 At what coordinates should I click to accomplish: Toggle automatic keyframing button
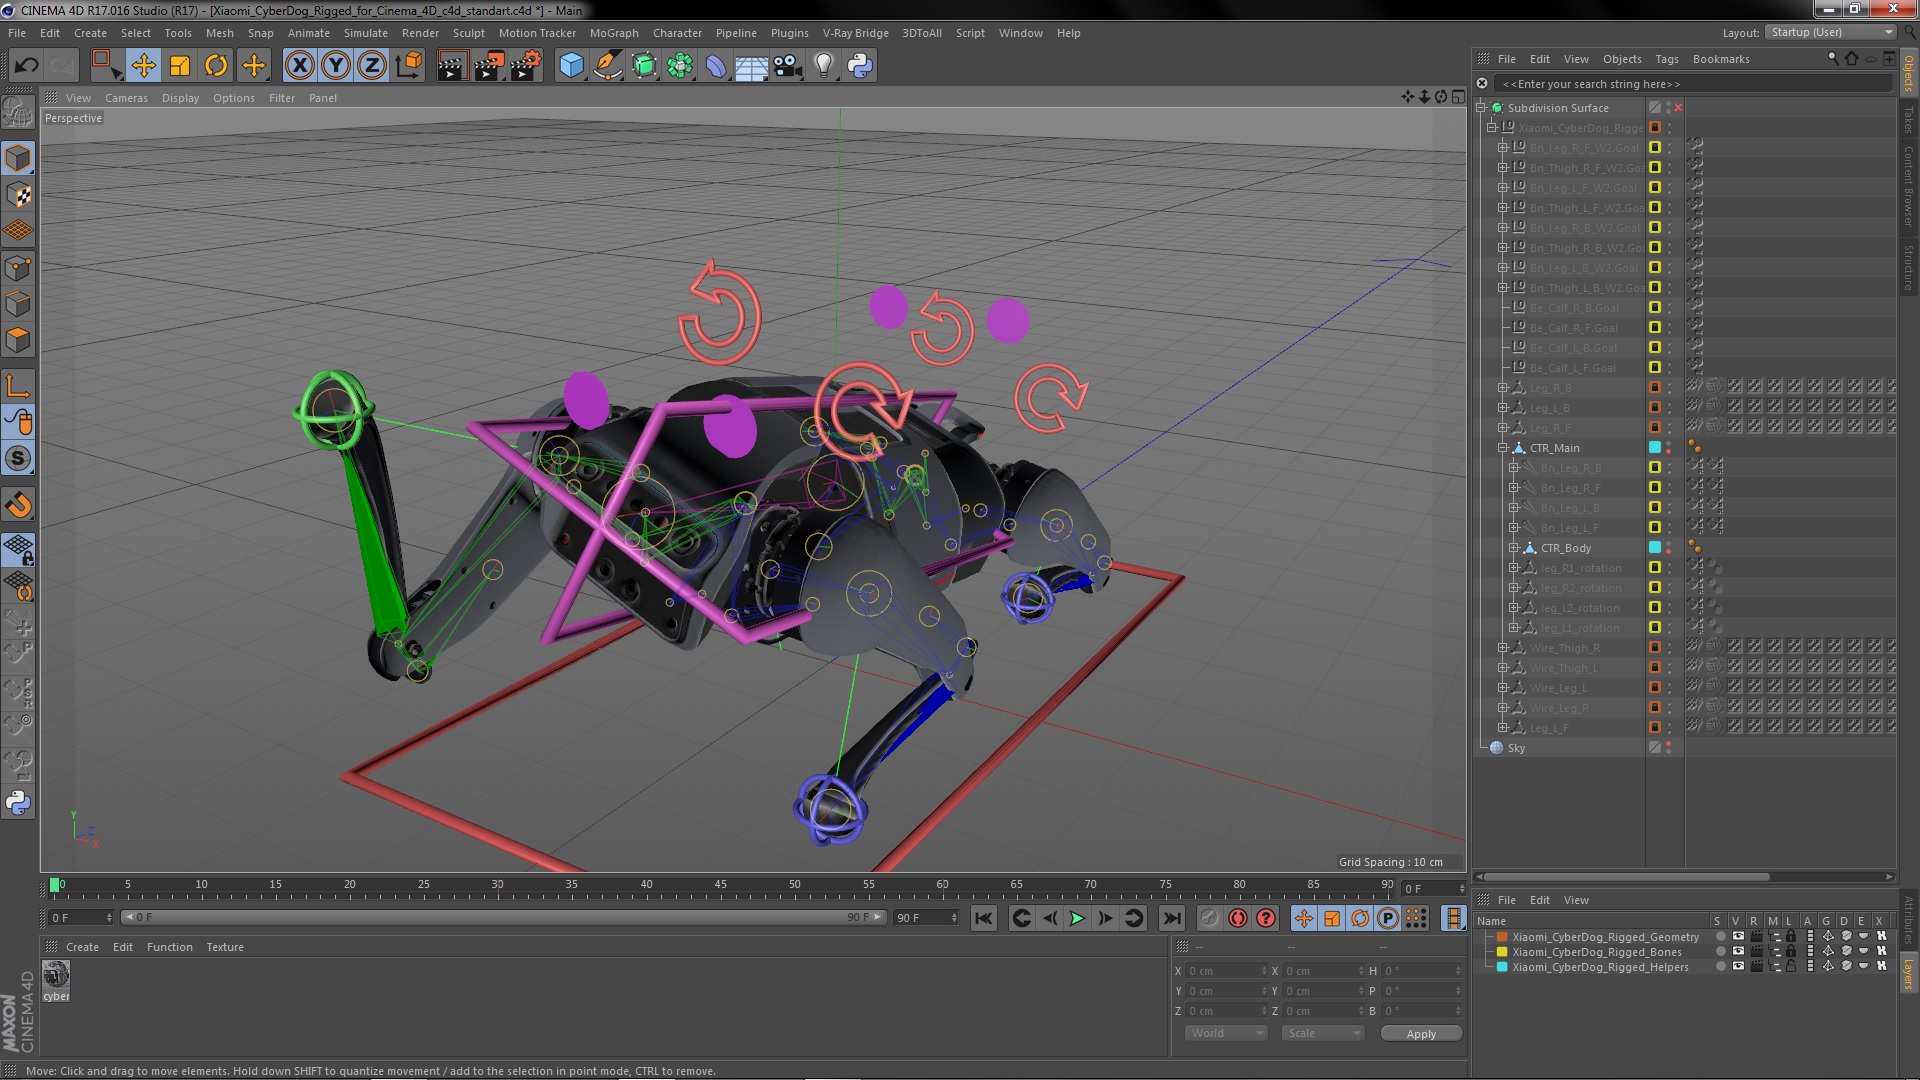[1238, 918]
